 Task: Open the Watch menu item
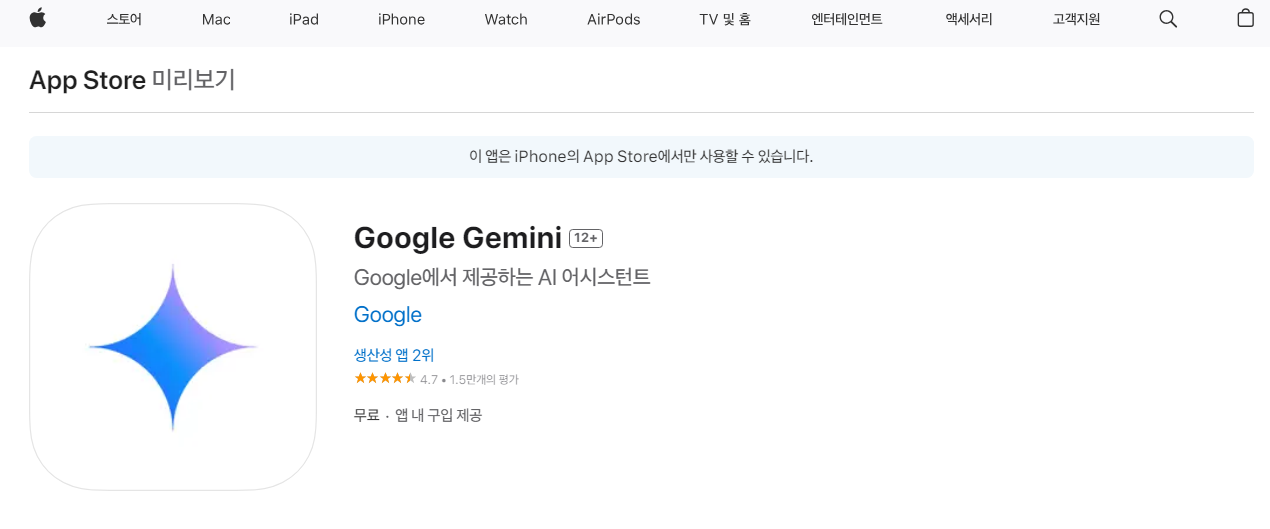tap(506, 19)
